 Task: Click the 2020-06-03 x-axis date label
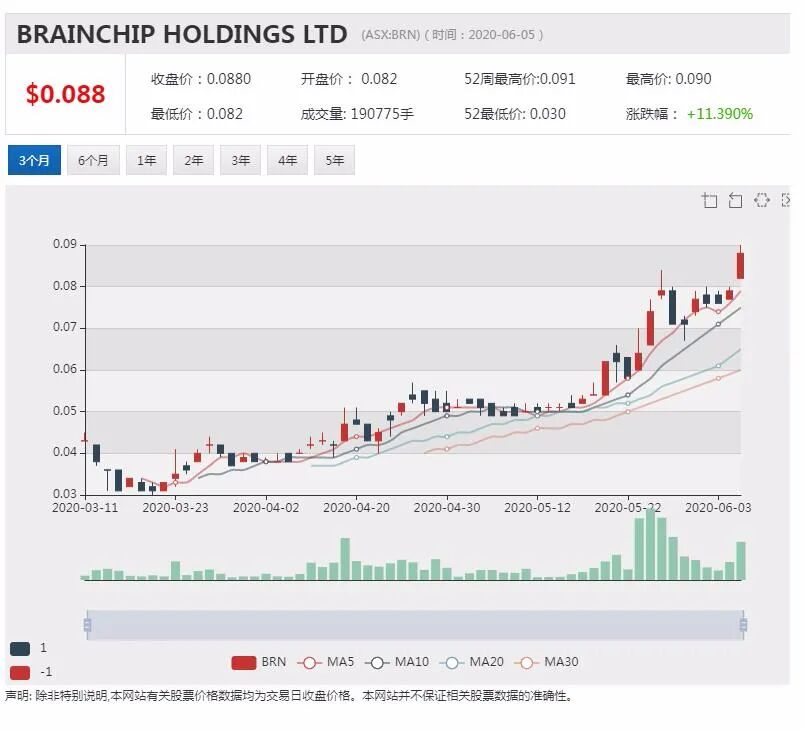(x=718, y=508)
